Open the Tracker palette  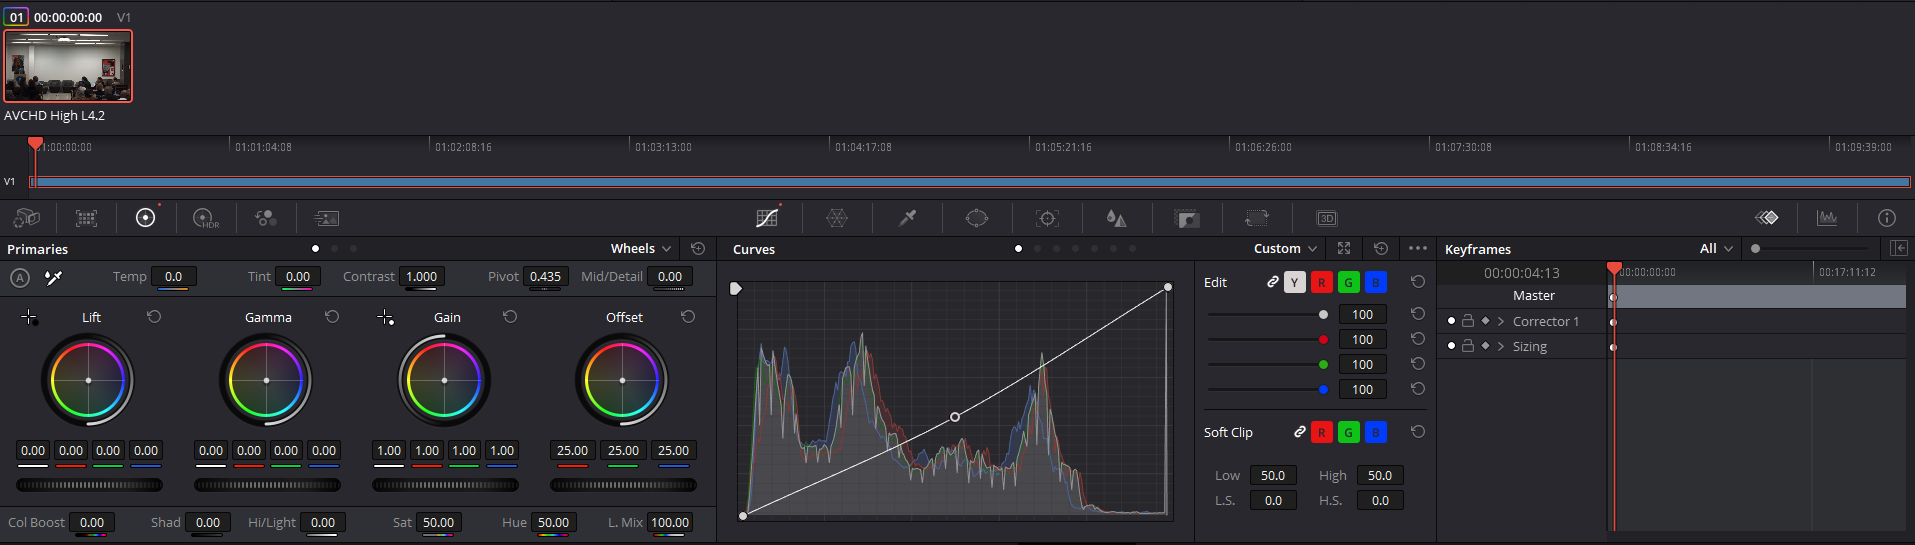[1047, 218]
